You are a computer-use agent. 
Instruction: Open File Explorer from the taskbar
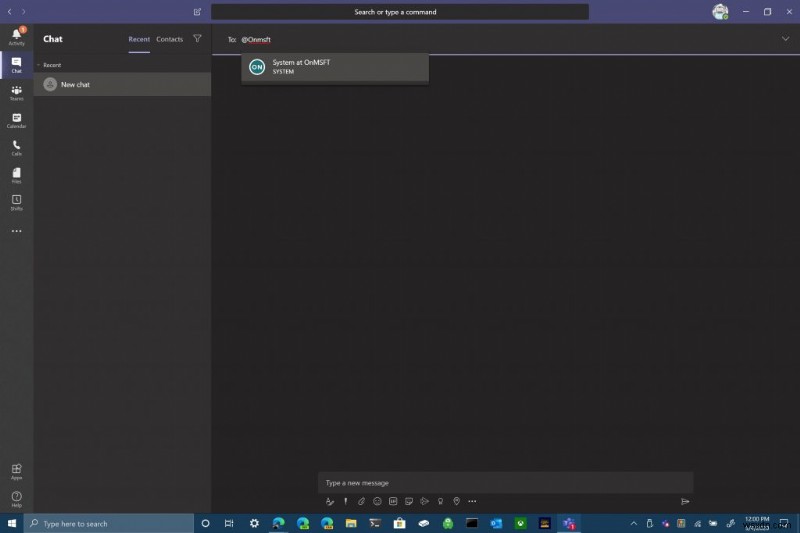click(x=351, y=523)
